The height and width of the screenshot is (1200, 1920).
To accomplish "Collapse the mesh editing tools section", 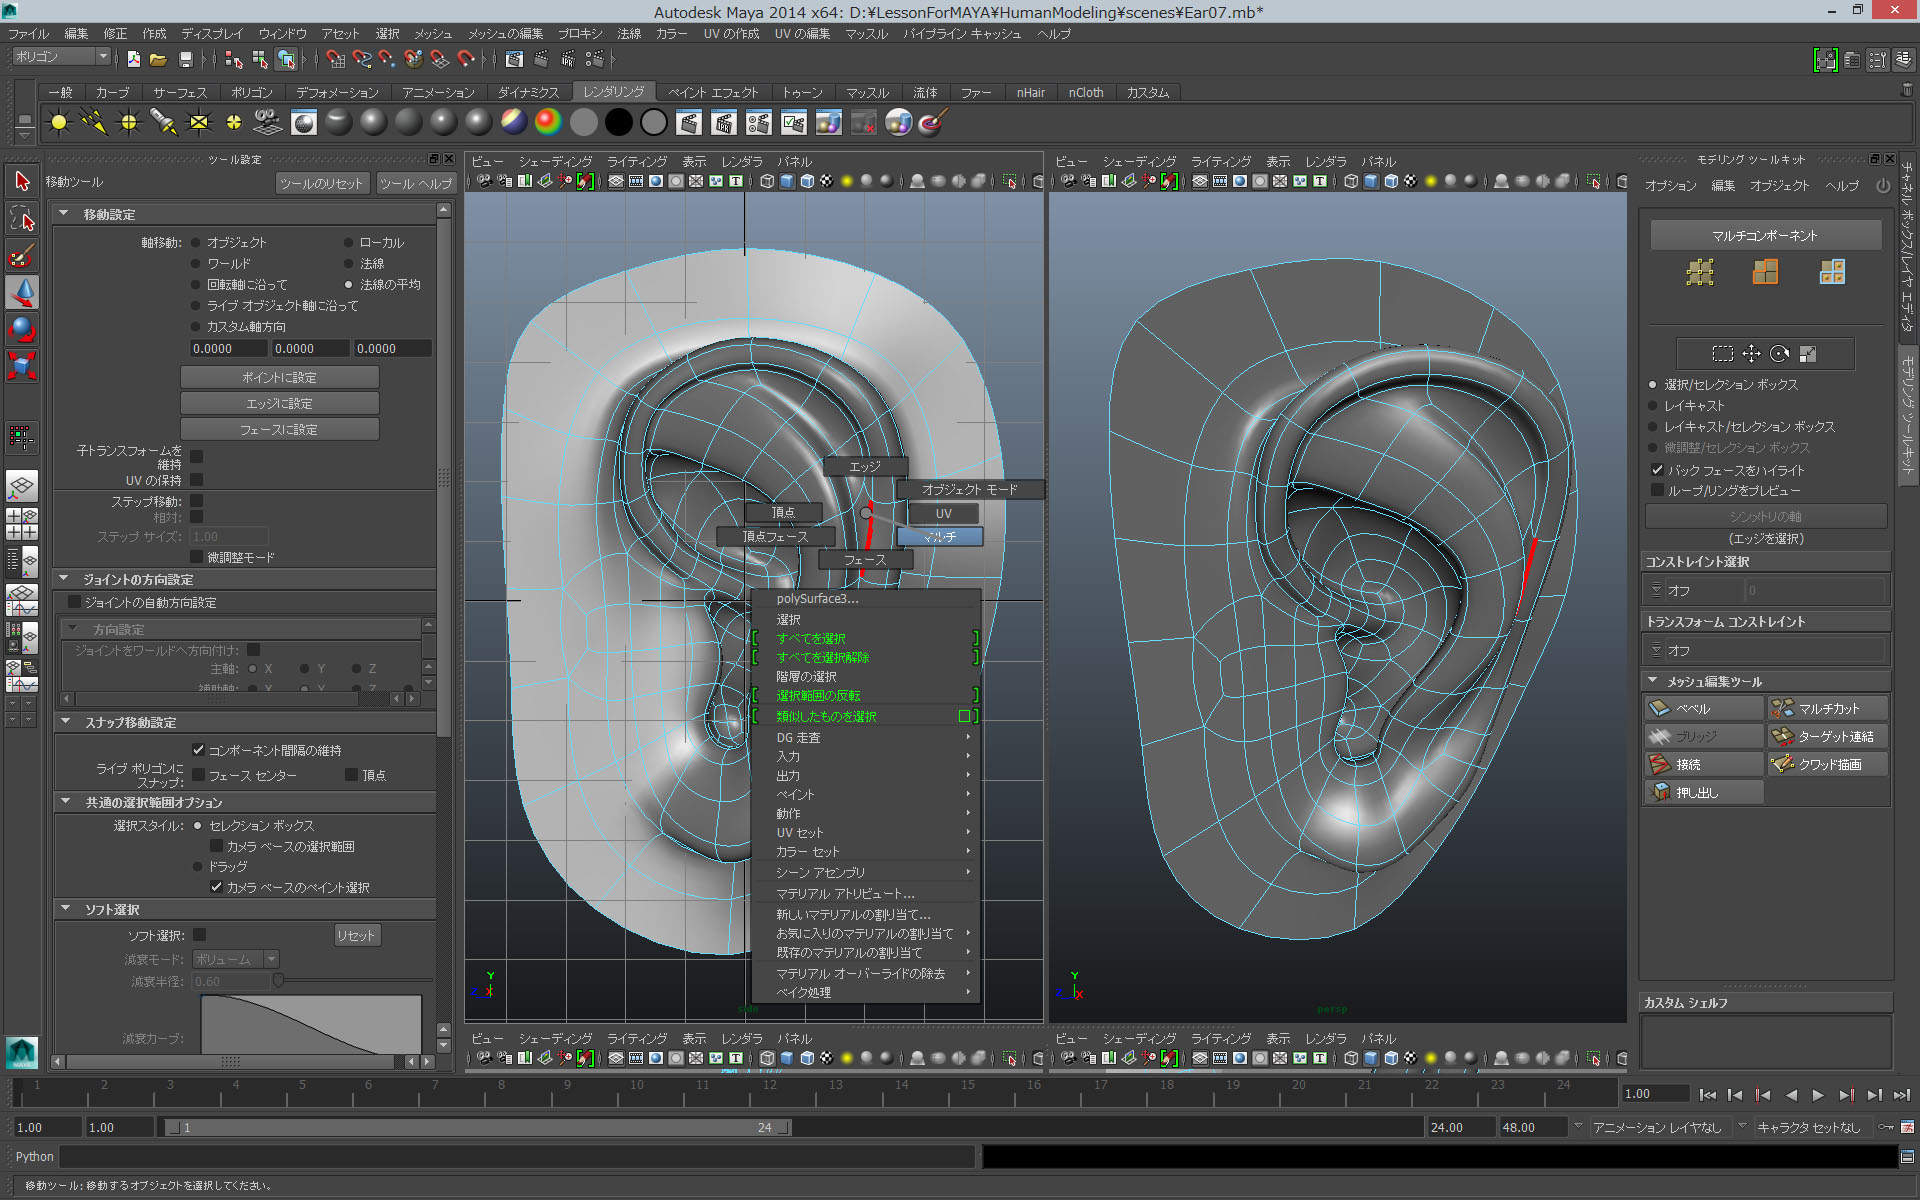I will (x=1652, y=681).
